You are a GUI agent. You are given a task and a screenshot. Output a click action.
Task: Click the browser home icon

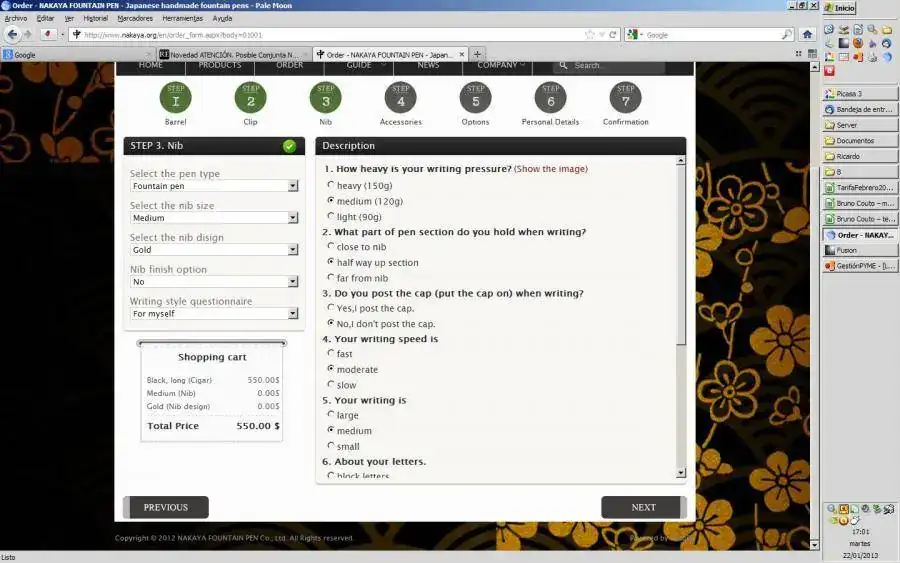pos(807,34)
